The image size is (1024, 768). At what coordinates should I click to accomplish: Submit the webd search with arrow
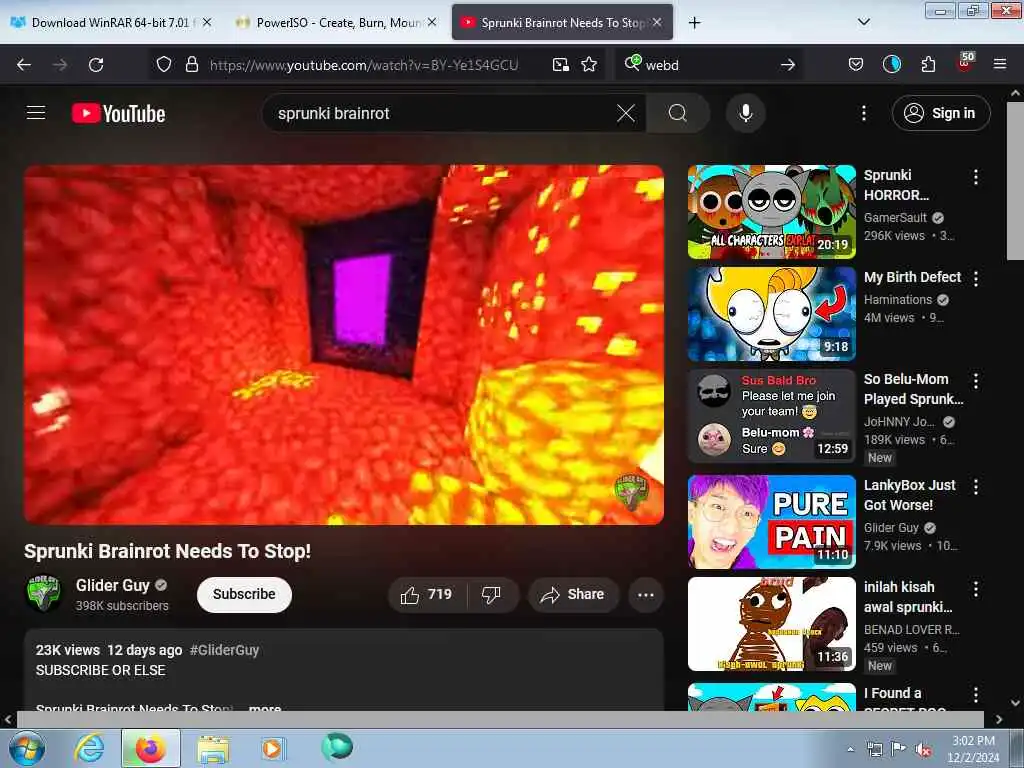click(788, 65)
